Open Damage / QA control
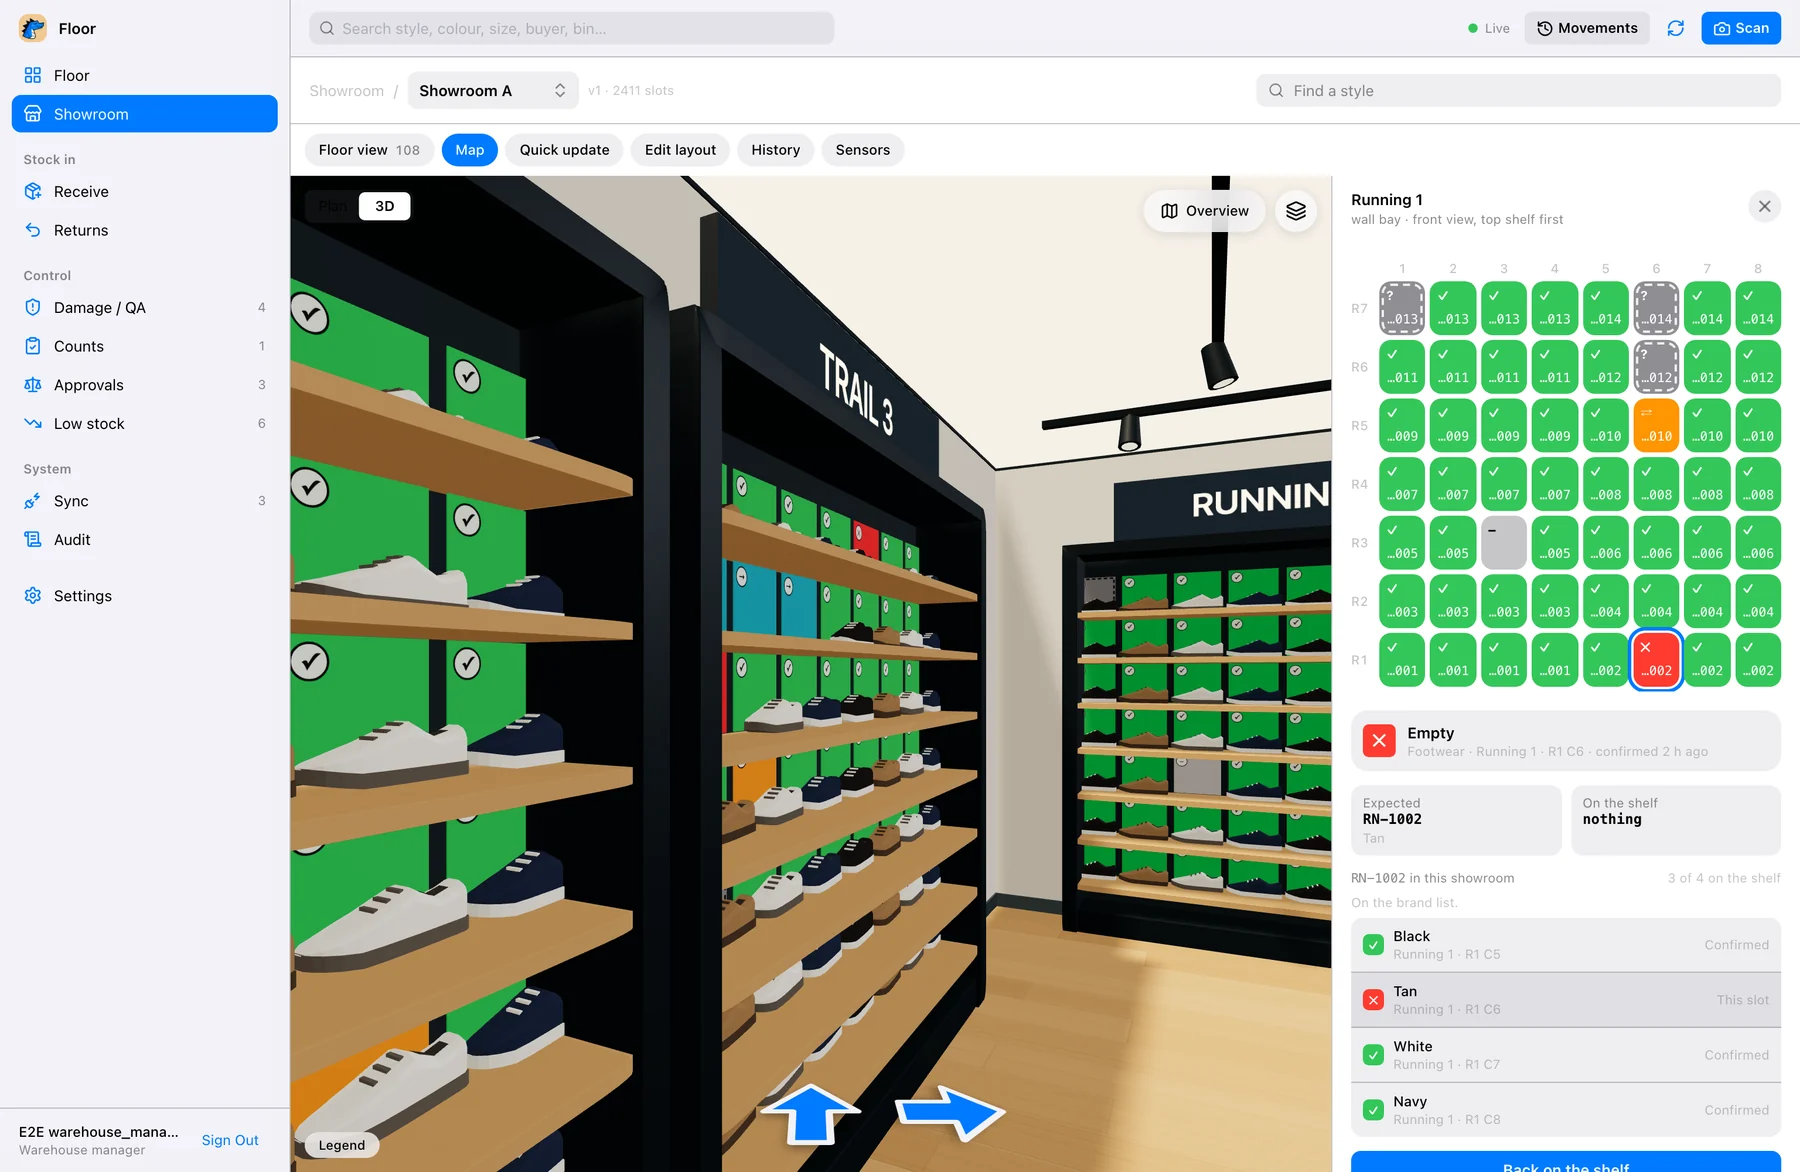 click(145, 307)
